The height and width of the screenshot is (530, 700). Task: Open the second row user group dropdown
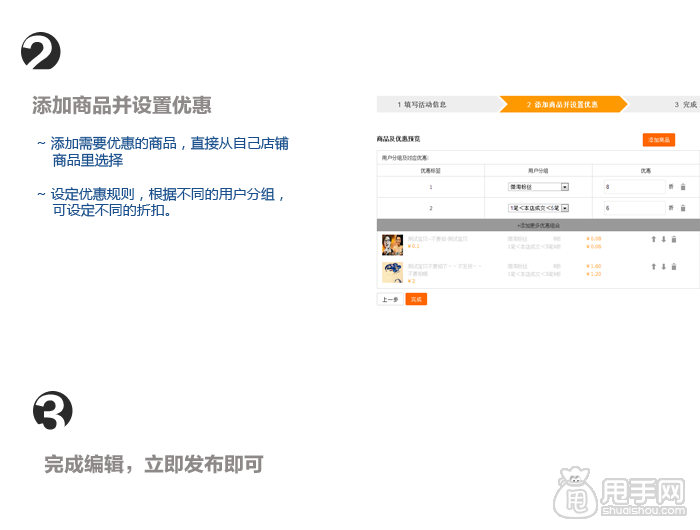click(x=564, y=208)
